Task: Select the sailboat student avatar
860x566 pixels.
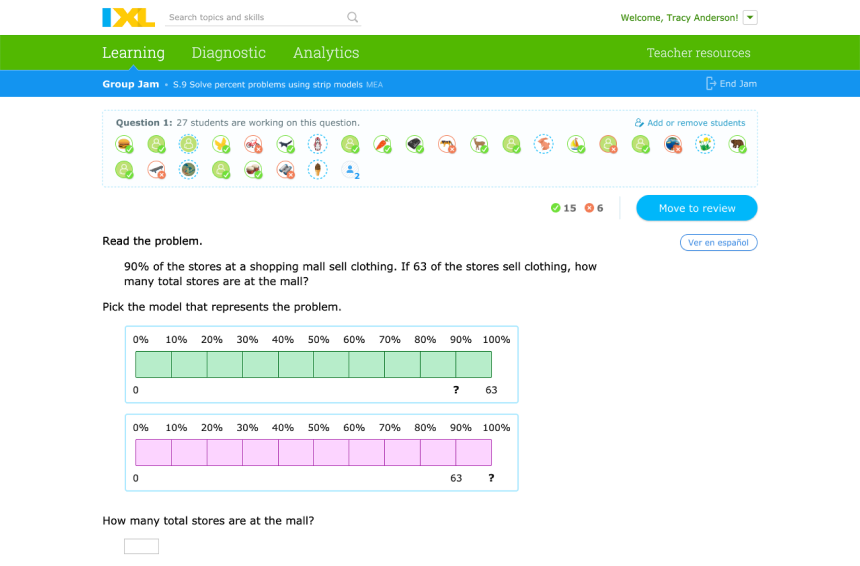Action: coord(576,144)
